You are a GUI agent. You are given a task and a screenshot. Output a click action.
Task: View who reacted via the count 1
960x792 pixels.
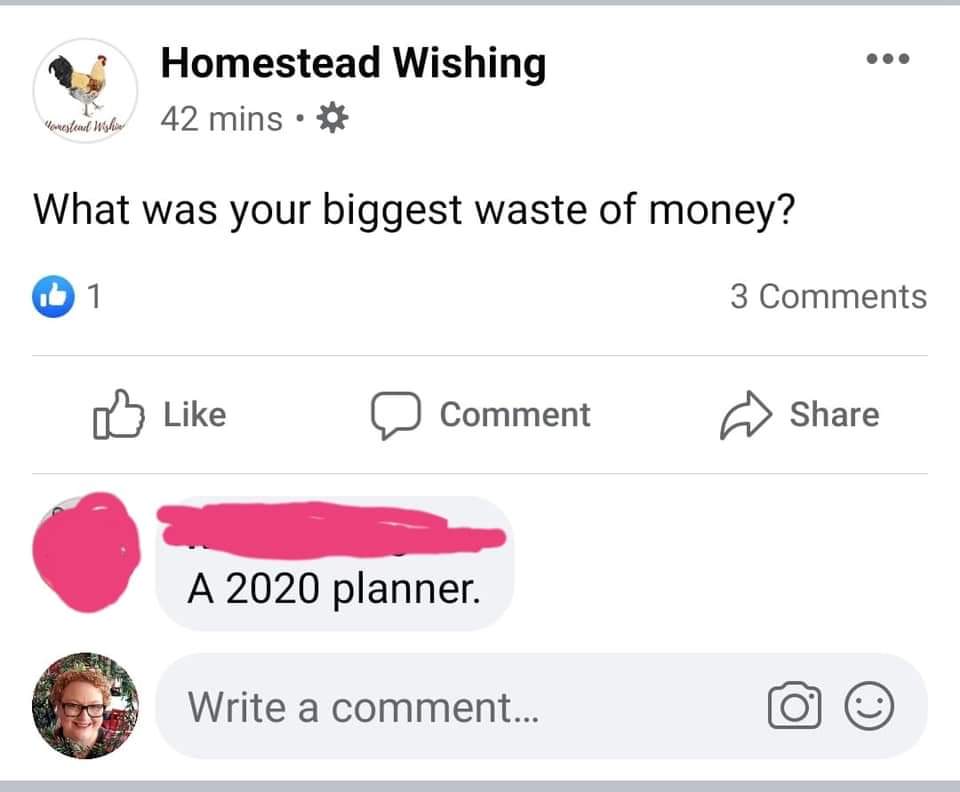pyautogui.click(x=93, y=296)
